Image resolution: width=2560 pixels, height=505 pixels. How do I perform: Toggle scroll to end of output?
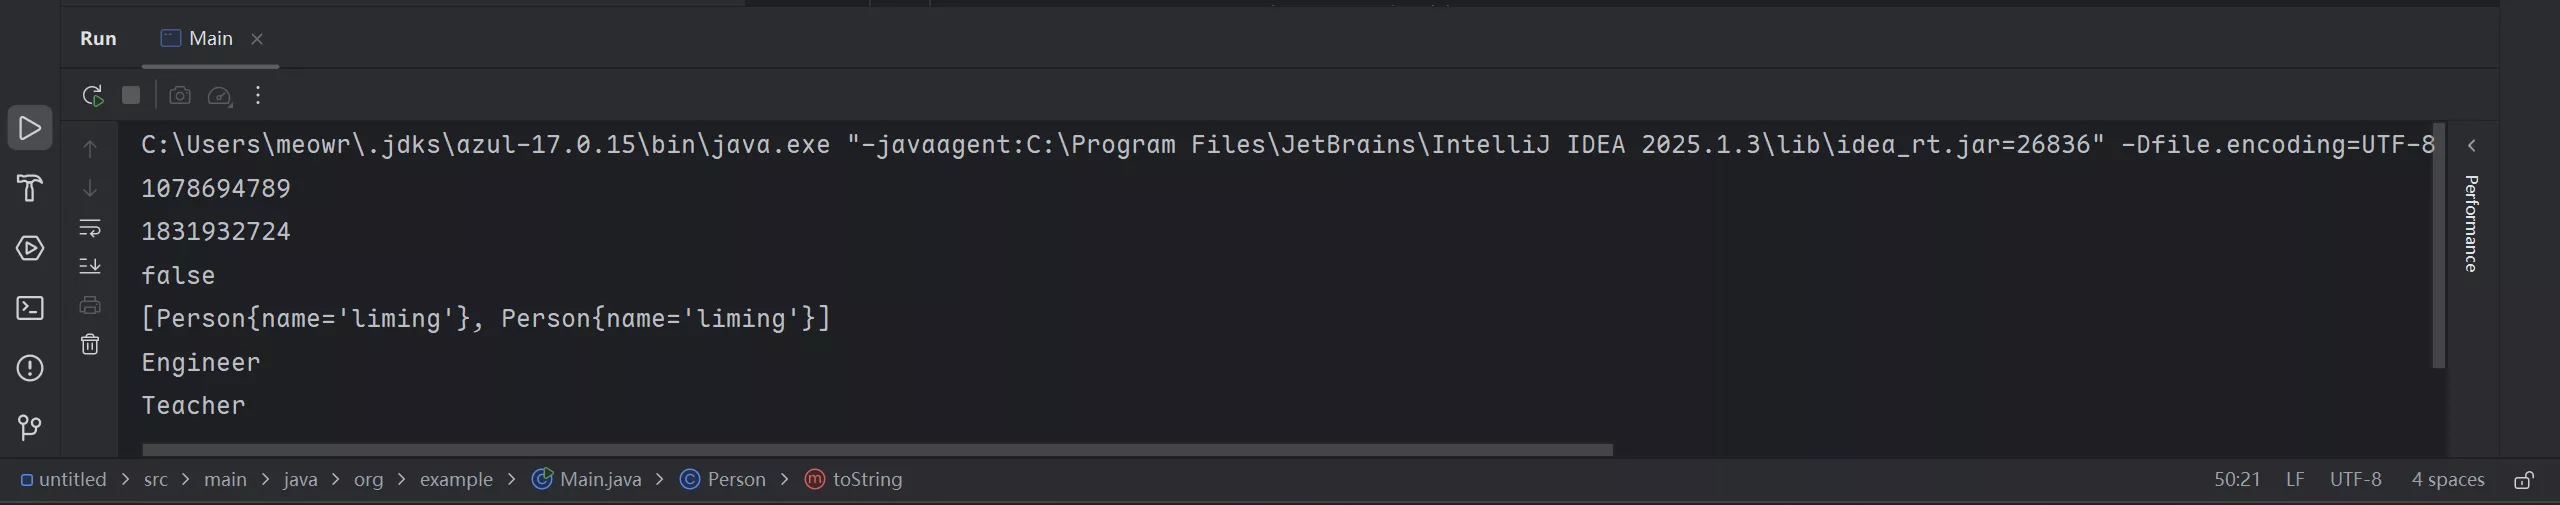coord(90,266)
